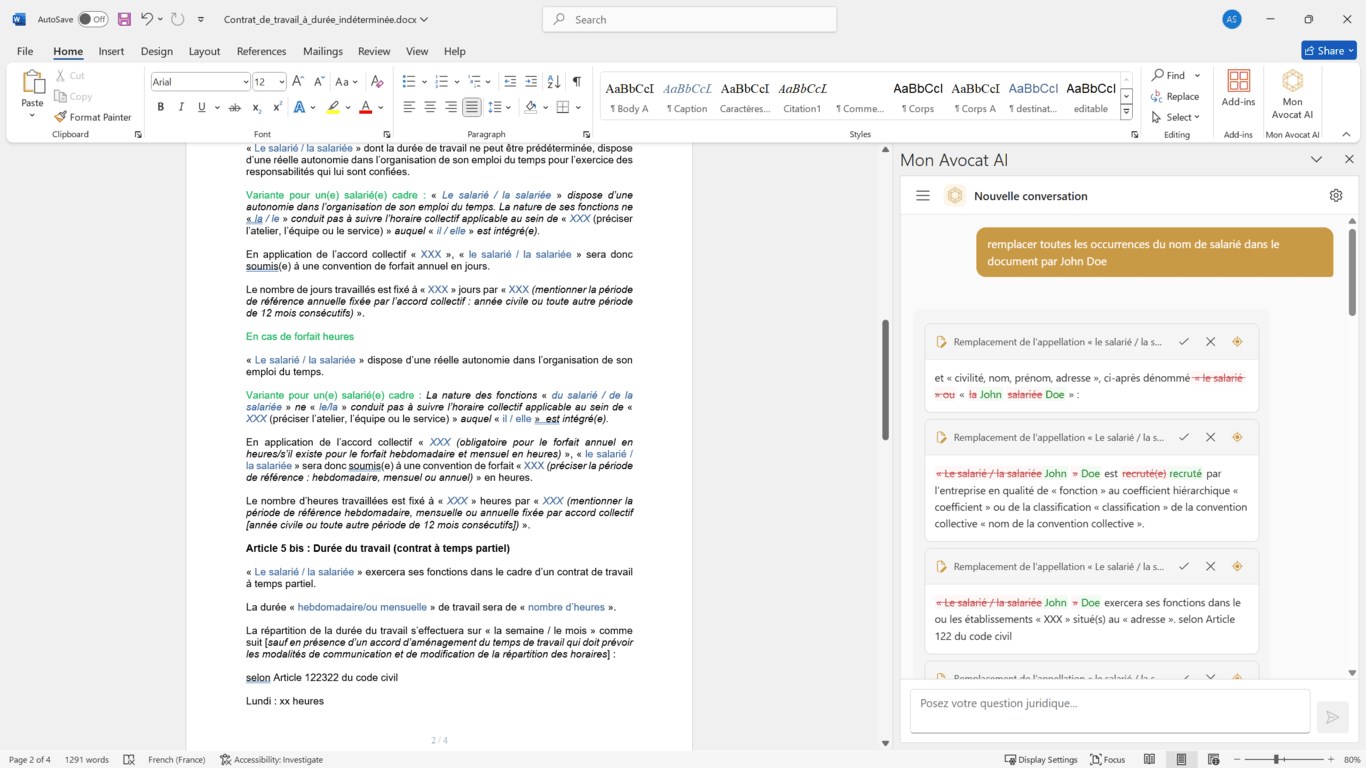Open the hamburger menu in AI panel

923,196
